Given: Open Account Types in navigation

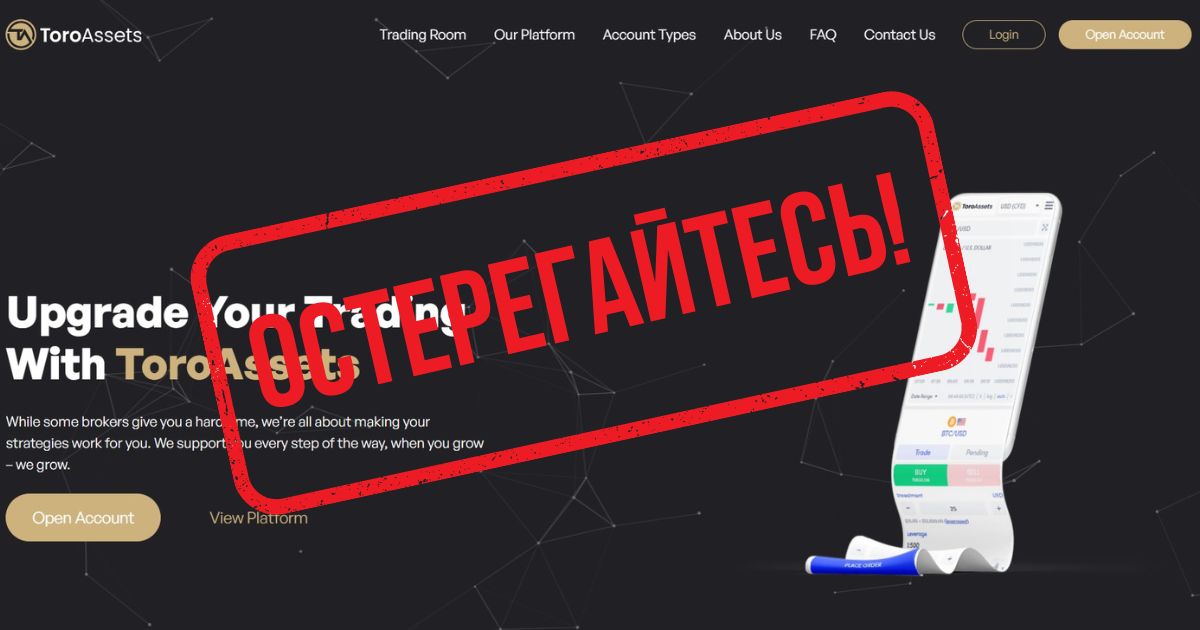Looking at the screenshot, I should (x=649, y=35).
